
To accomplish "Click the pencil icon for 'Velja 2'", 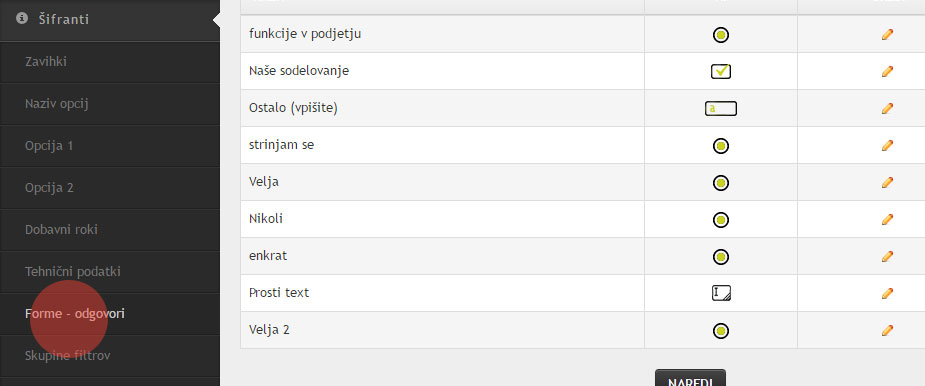I will [x=887, y=331].
